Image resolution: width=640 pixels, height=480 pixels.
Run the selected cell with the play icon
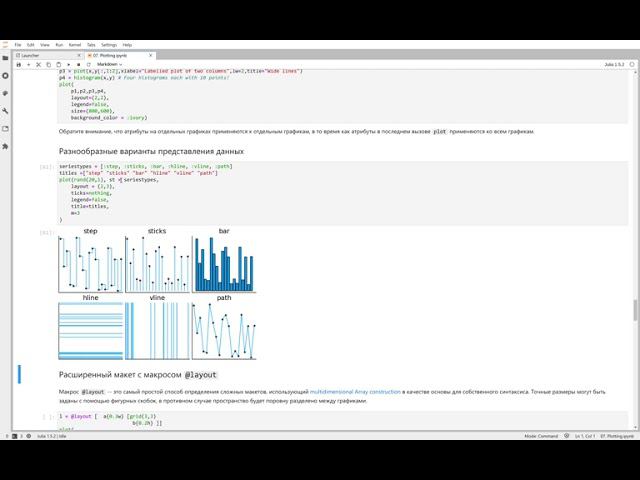69,64
